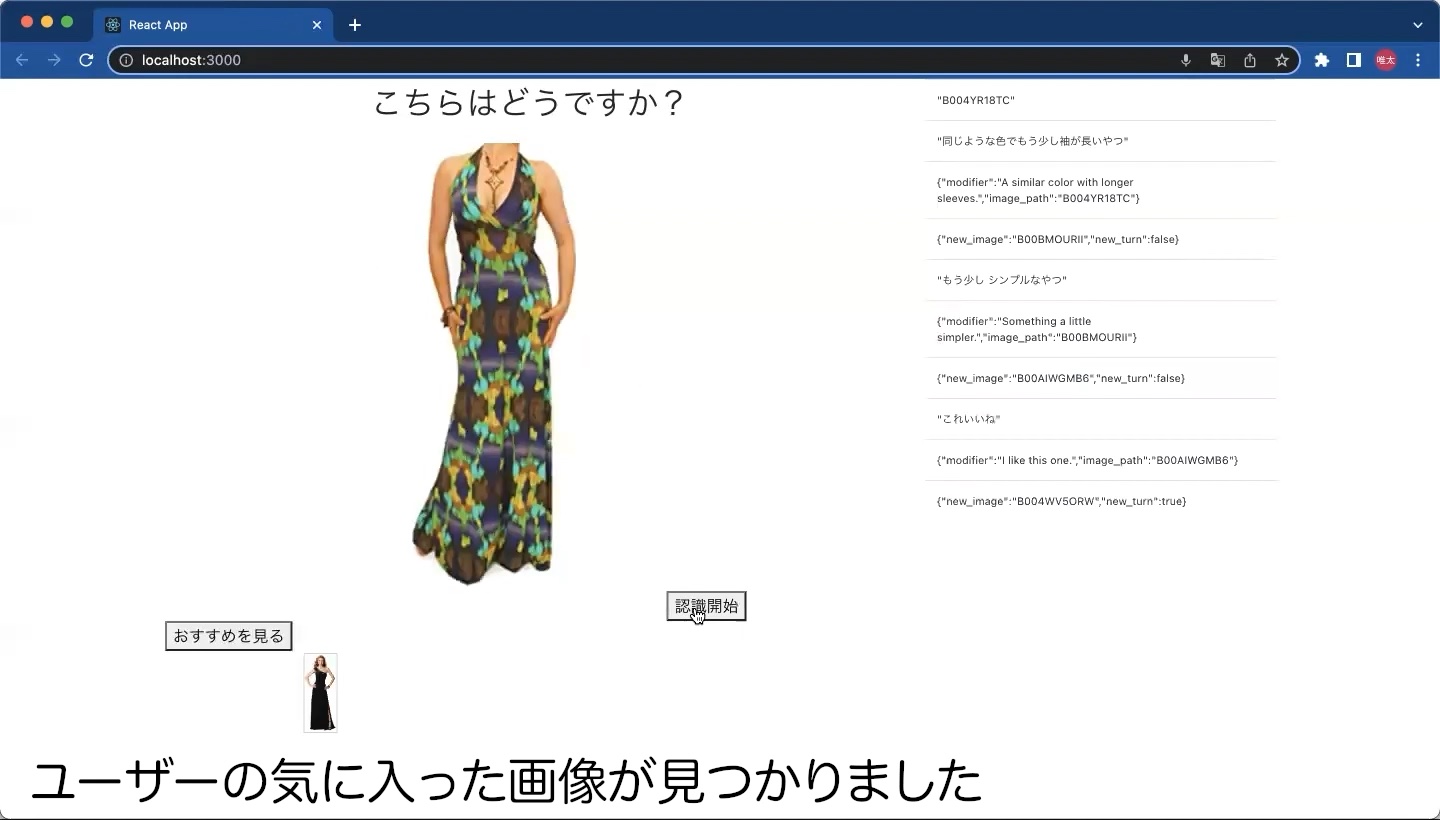Screen dimensions: 1440x820
Task: Click the share page icon
Action: tap(1250, 60)
